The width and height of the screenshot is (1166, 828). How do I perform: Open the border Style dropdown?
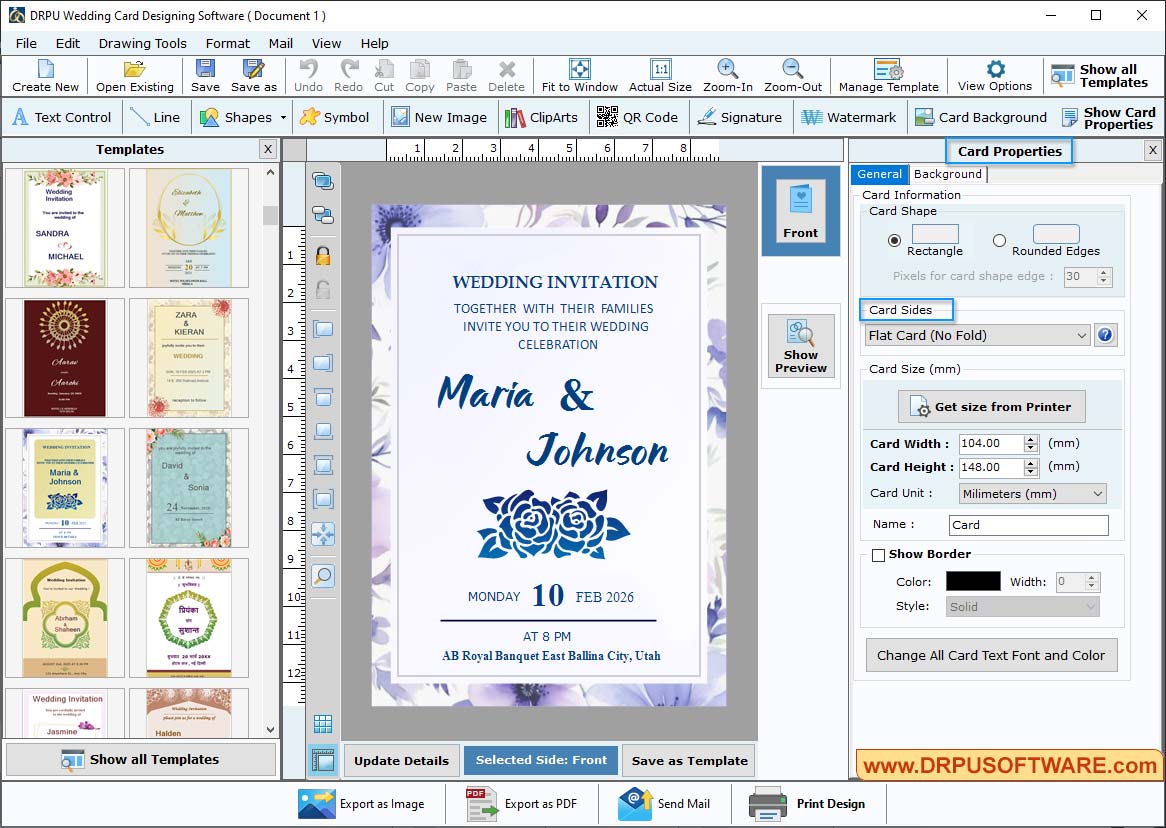(x=1022, y=606)
